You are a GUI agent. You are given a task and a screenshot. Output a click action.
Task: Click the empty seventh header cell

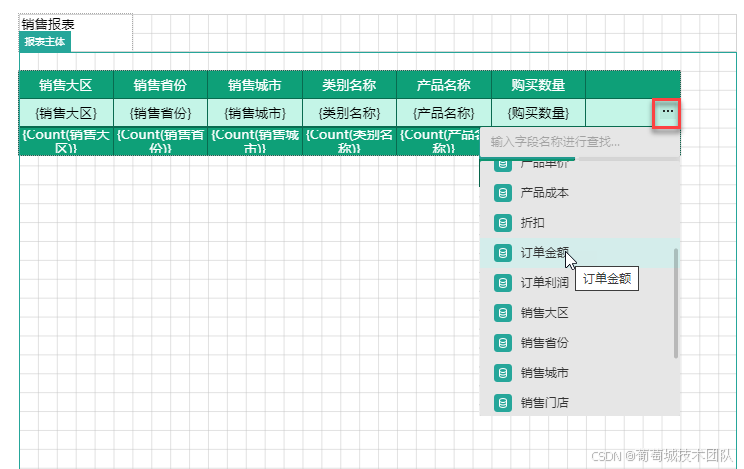coord(633,85)
